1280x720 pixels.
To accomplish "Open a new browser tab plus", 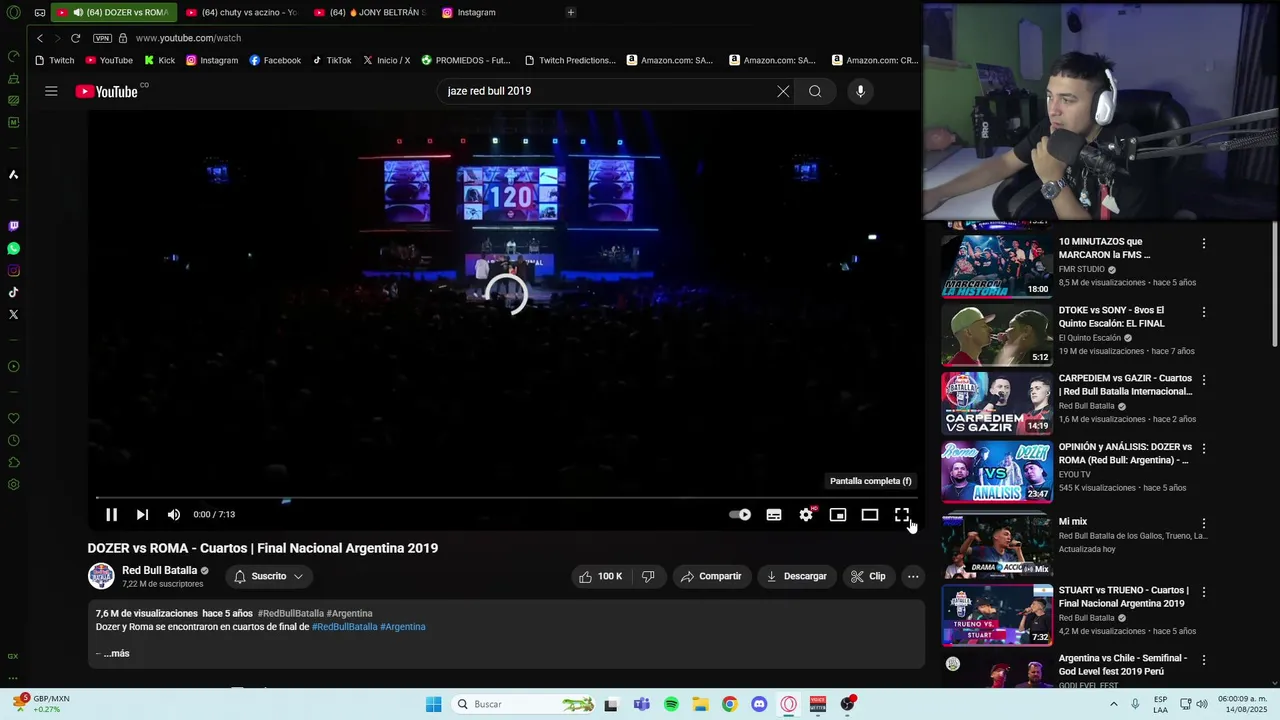I will tap(571, 12).
